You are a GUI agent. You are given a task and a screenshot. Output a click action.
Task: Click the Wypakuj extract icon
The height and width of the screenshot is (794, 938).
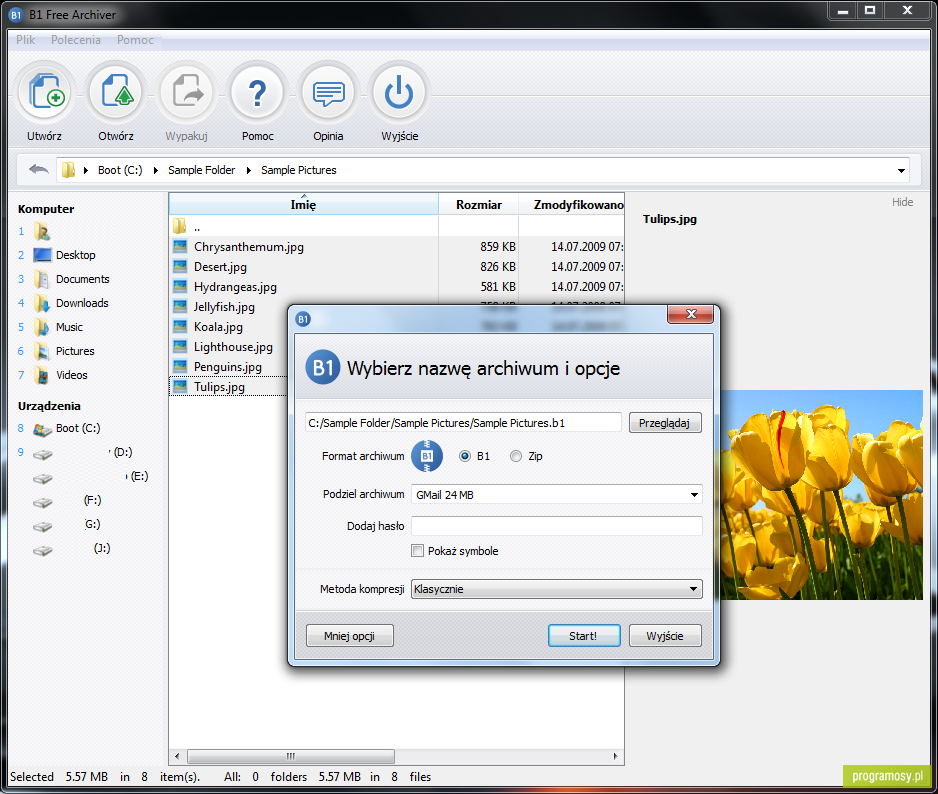(x=187, y=93)
